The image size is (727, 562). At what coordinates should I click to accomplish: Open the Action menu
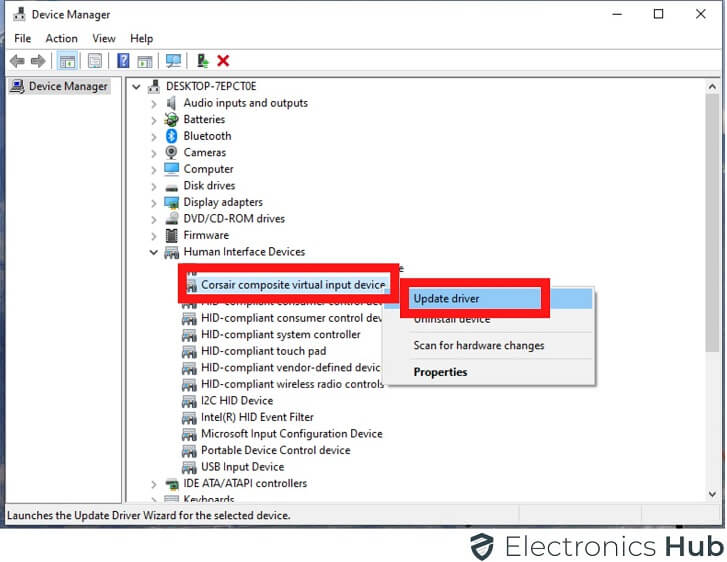(61, 39)
